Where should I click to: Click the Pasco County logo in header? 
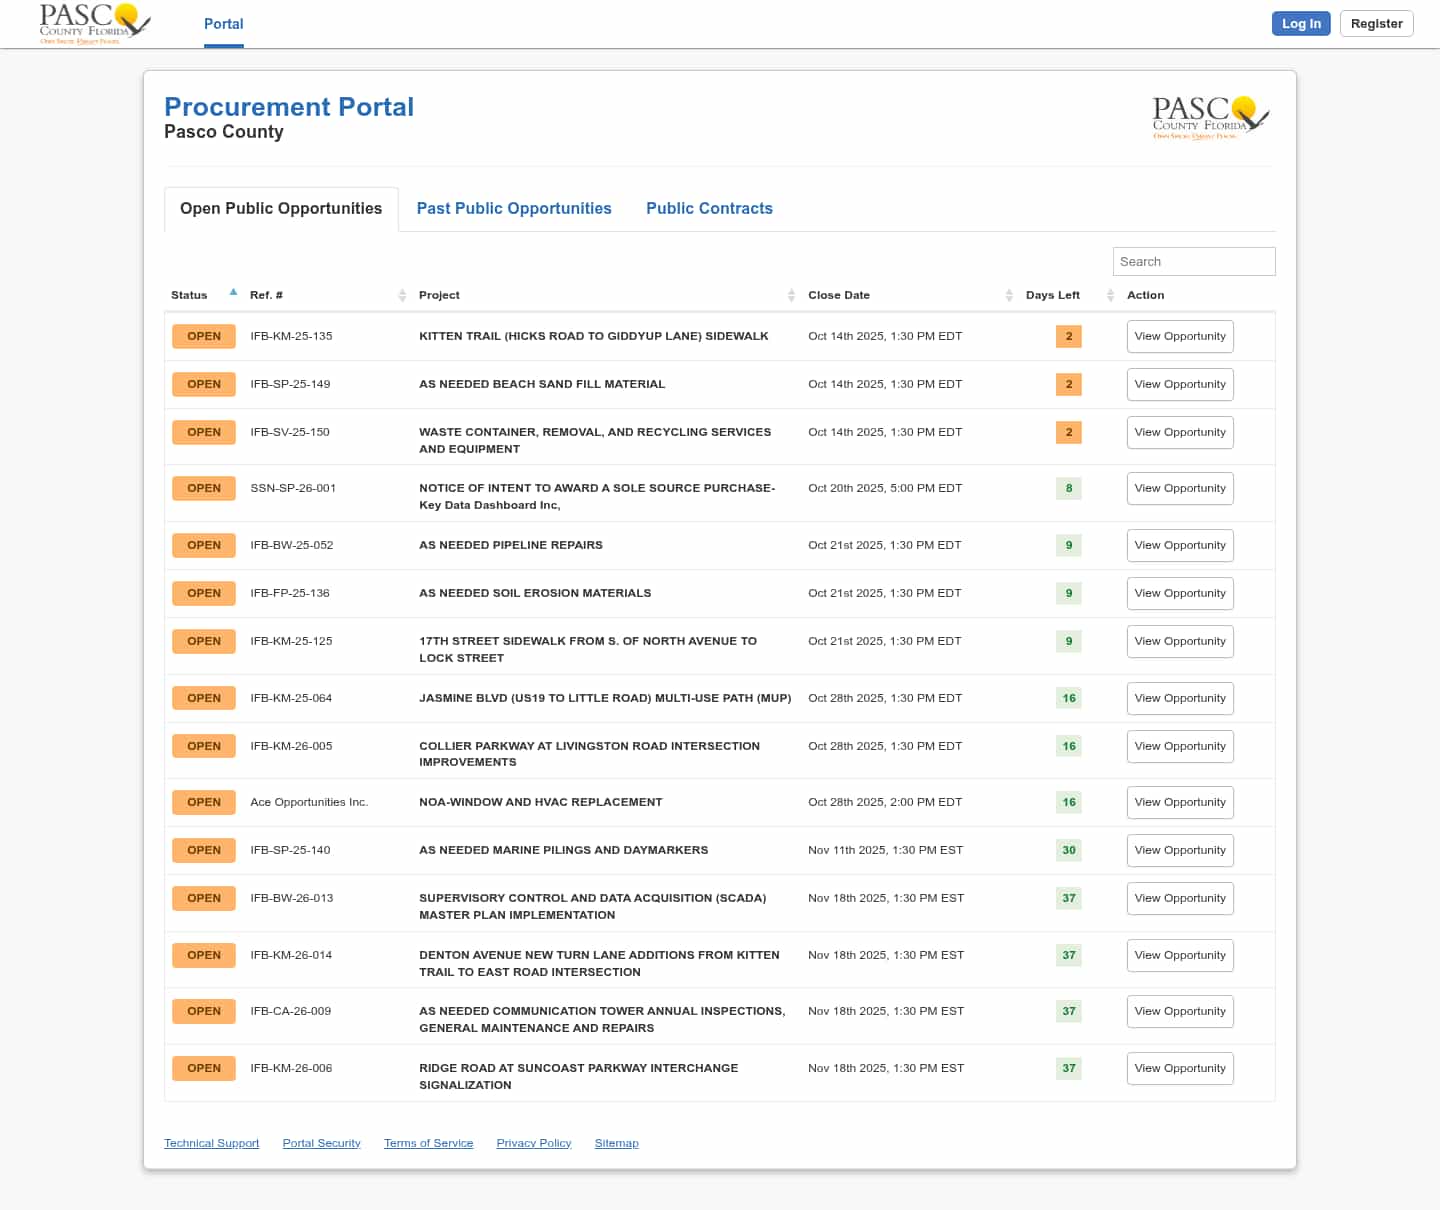coord(94,23)
